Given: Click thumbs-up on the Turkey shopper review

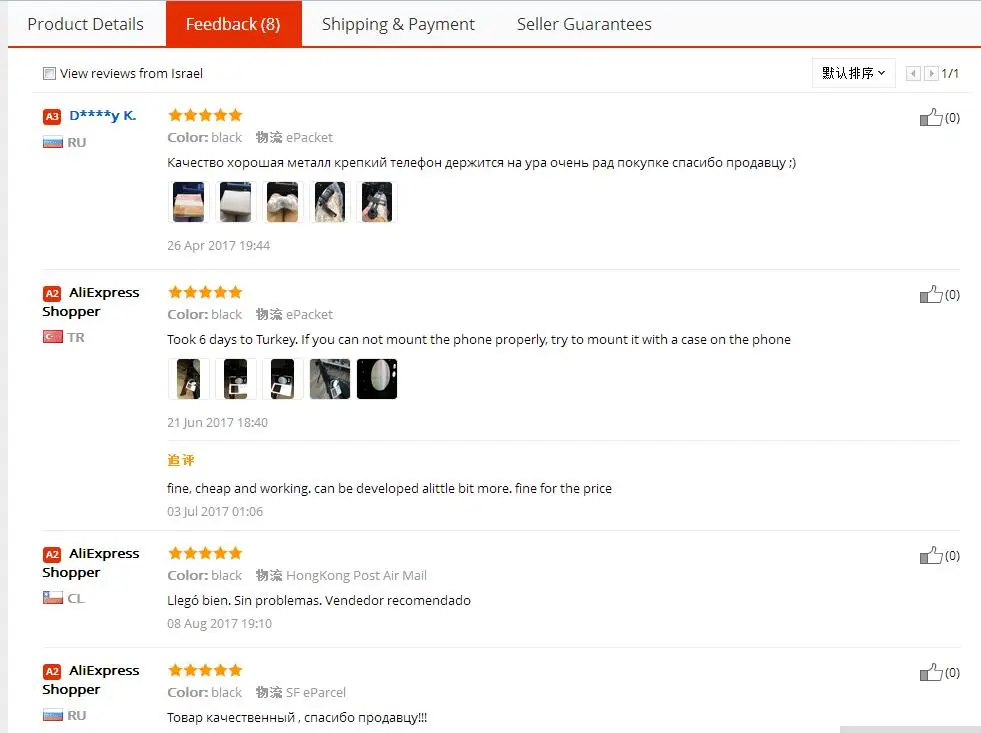Looking at the screenshot, I should [930, 294].
